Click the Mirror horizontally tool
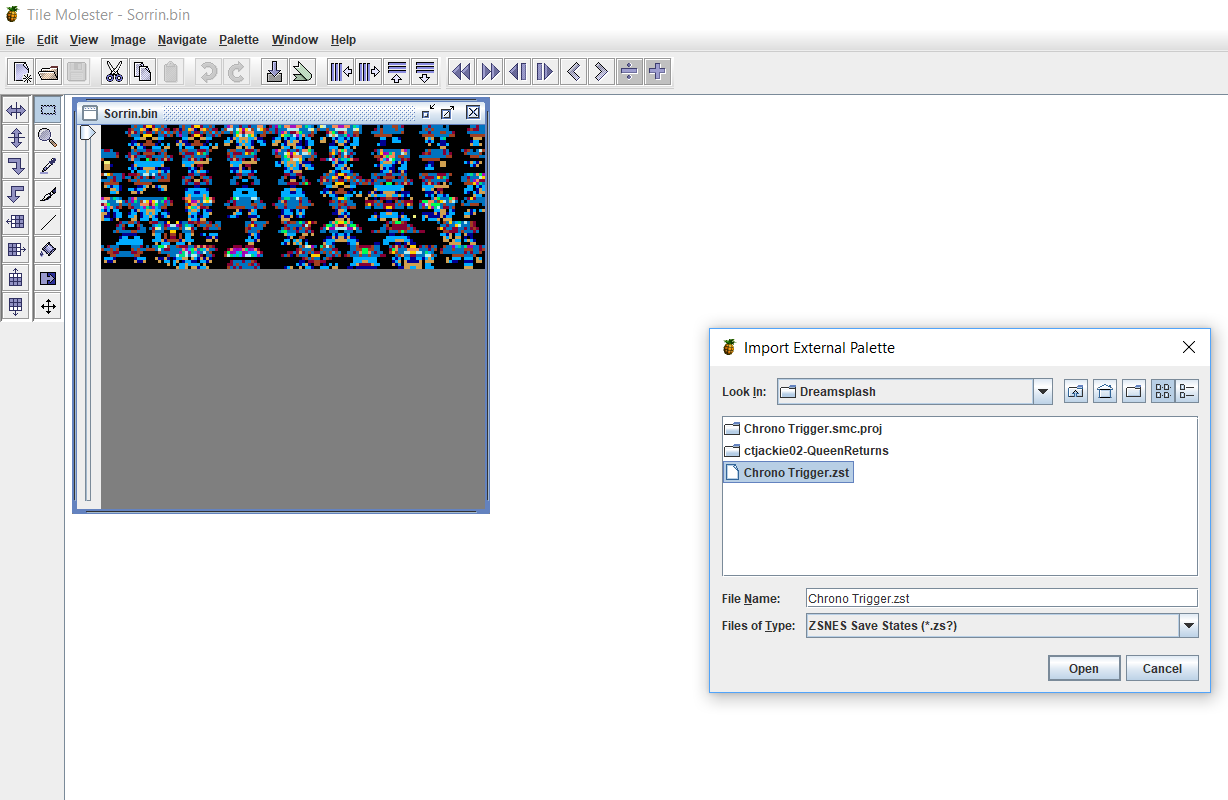 click(x=16, y=110)
